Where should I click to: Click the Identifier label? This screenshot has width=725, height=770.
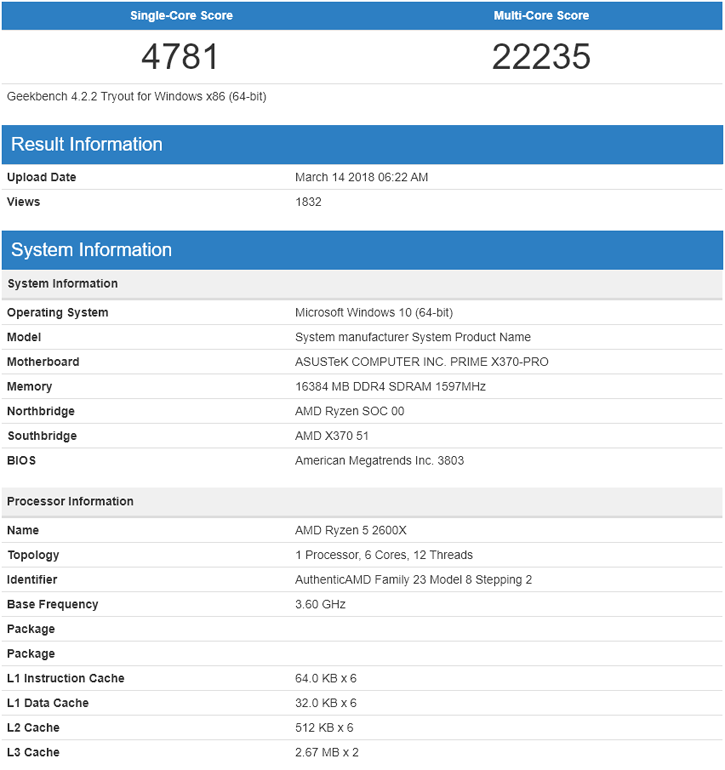coord(32,580)
